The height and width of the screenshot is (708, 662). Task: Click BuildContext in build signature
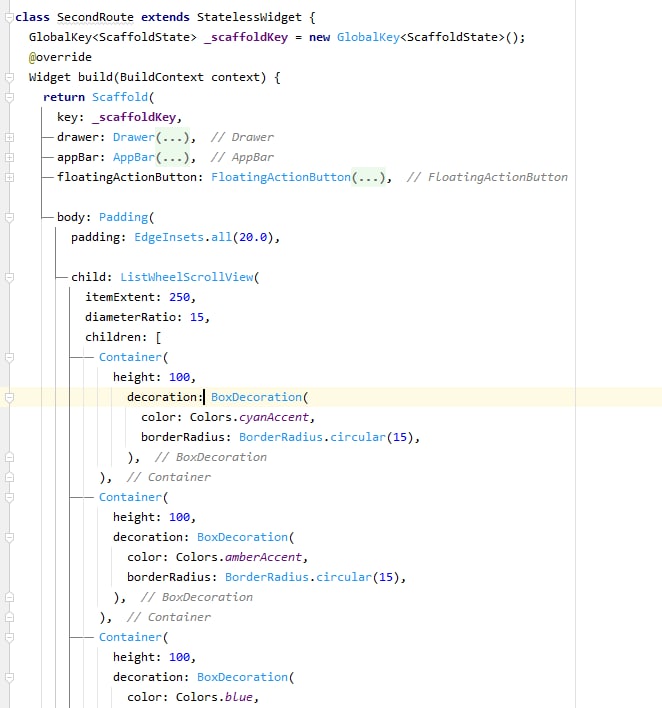(x=161, y=77)
